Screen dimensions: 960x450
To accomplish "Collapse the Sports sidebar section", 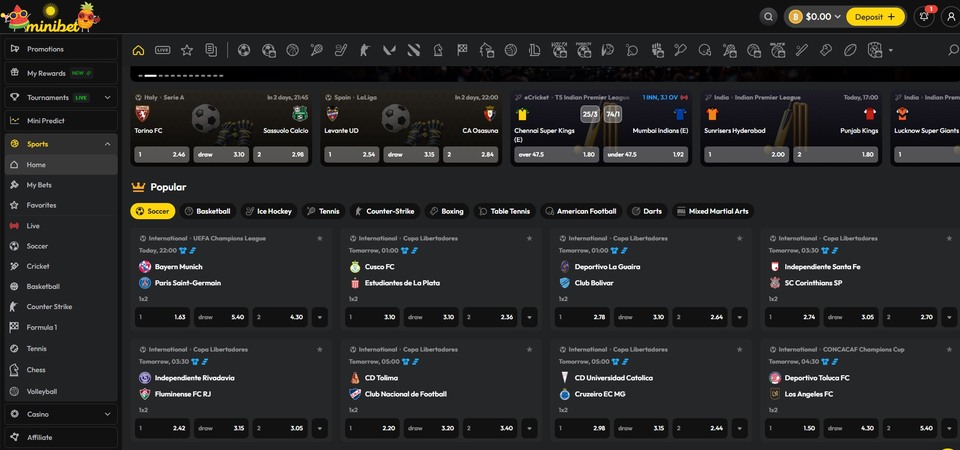I will (108, 144).
